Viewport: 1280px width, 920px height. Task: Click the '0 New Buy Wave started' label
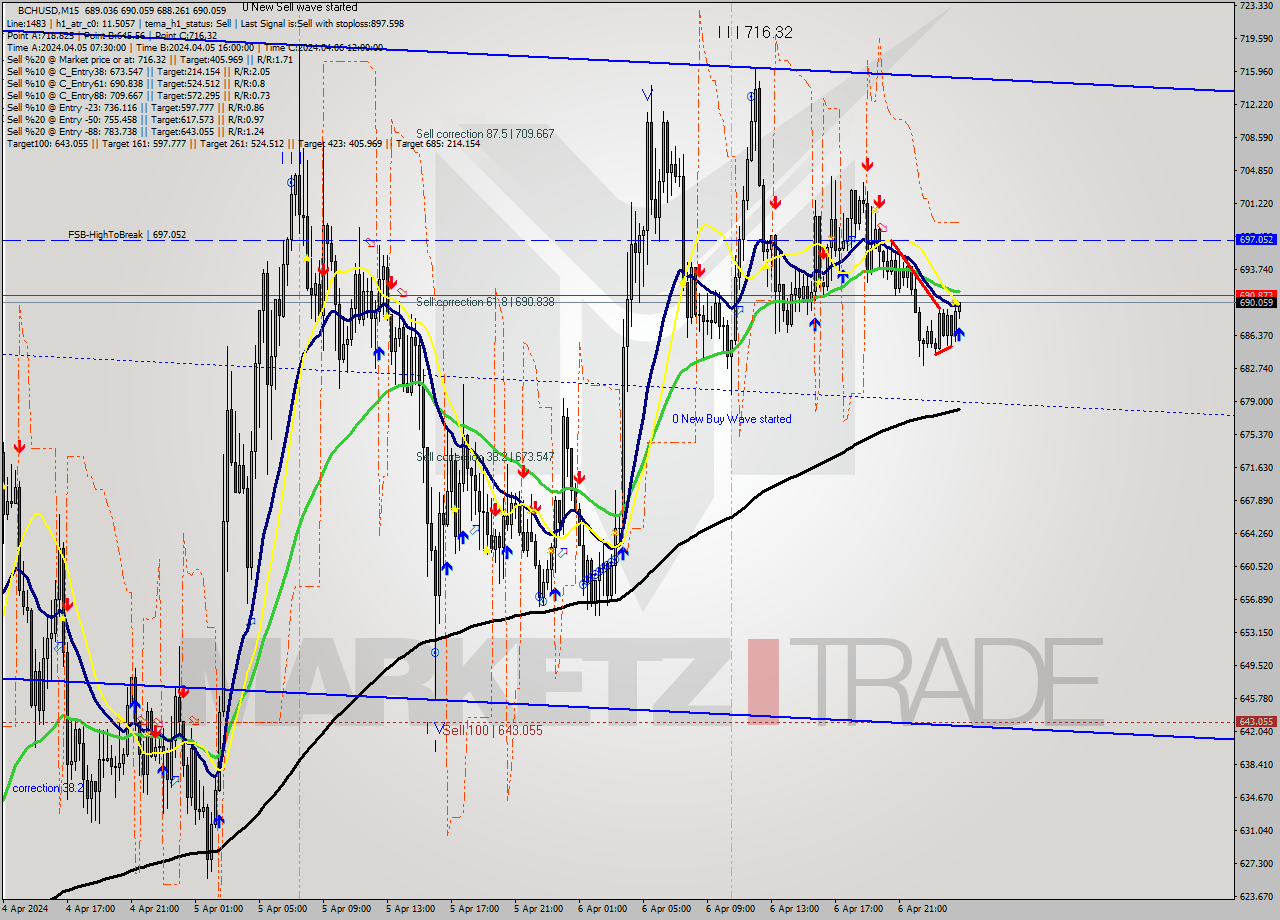click(x=731, y=419)
